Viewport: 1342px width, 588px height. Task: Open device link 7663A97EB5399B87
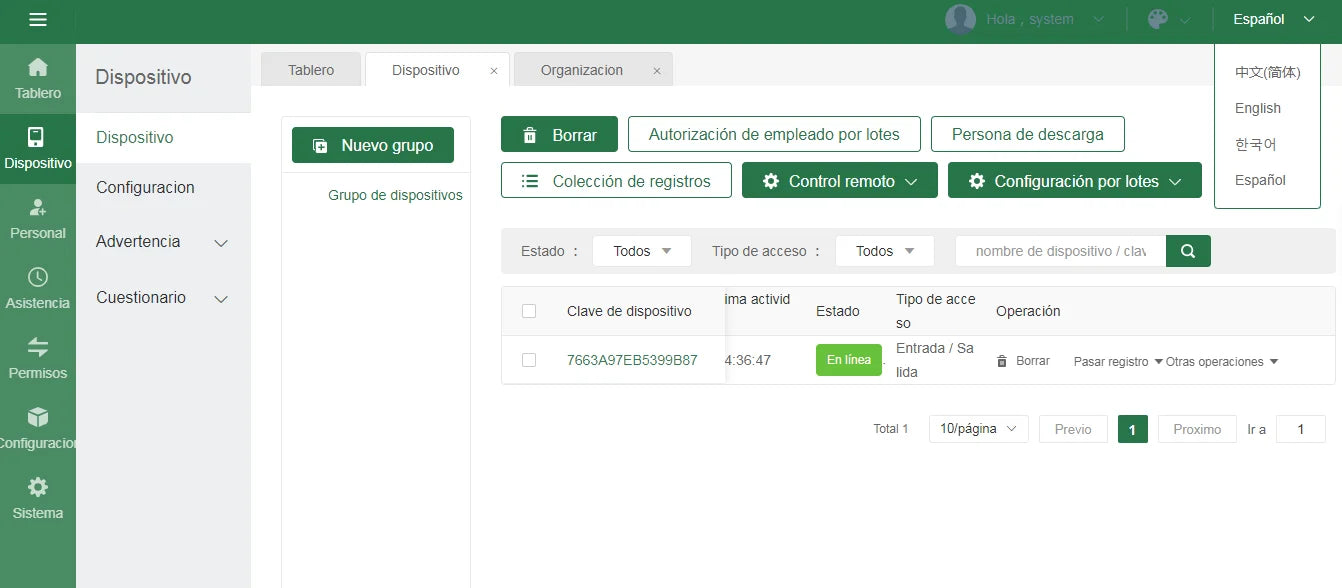(x=632, y=360)
